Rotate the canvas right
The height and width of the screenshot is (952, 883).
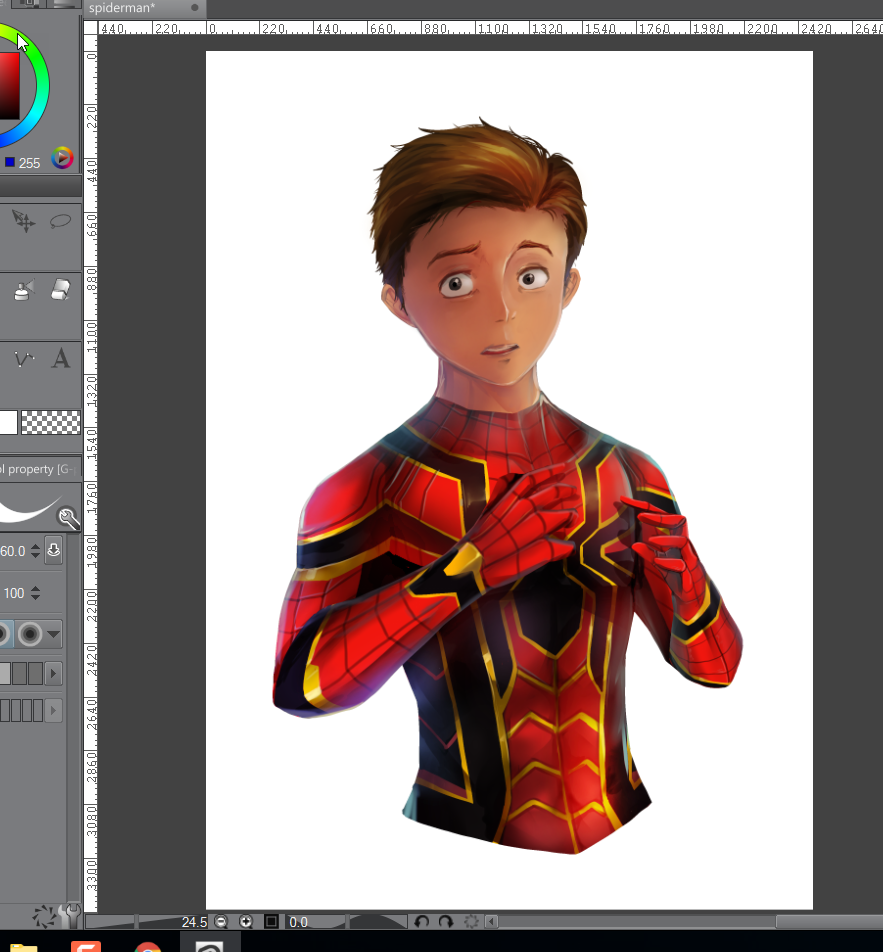click(x=446, y=922)
